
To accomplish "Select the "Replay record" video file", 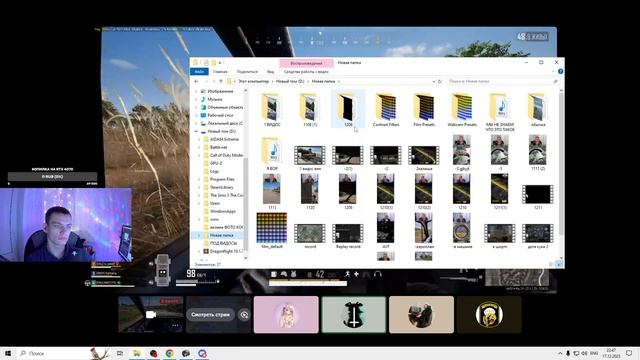I will point(348,236).
